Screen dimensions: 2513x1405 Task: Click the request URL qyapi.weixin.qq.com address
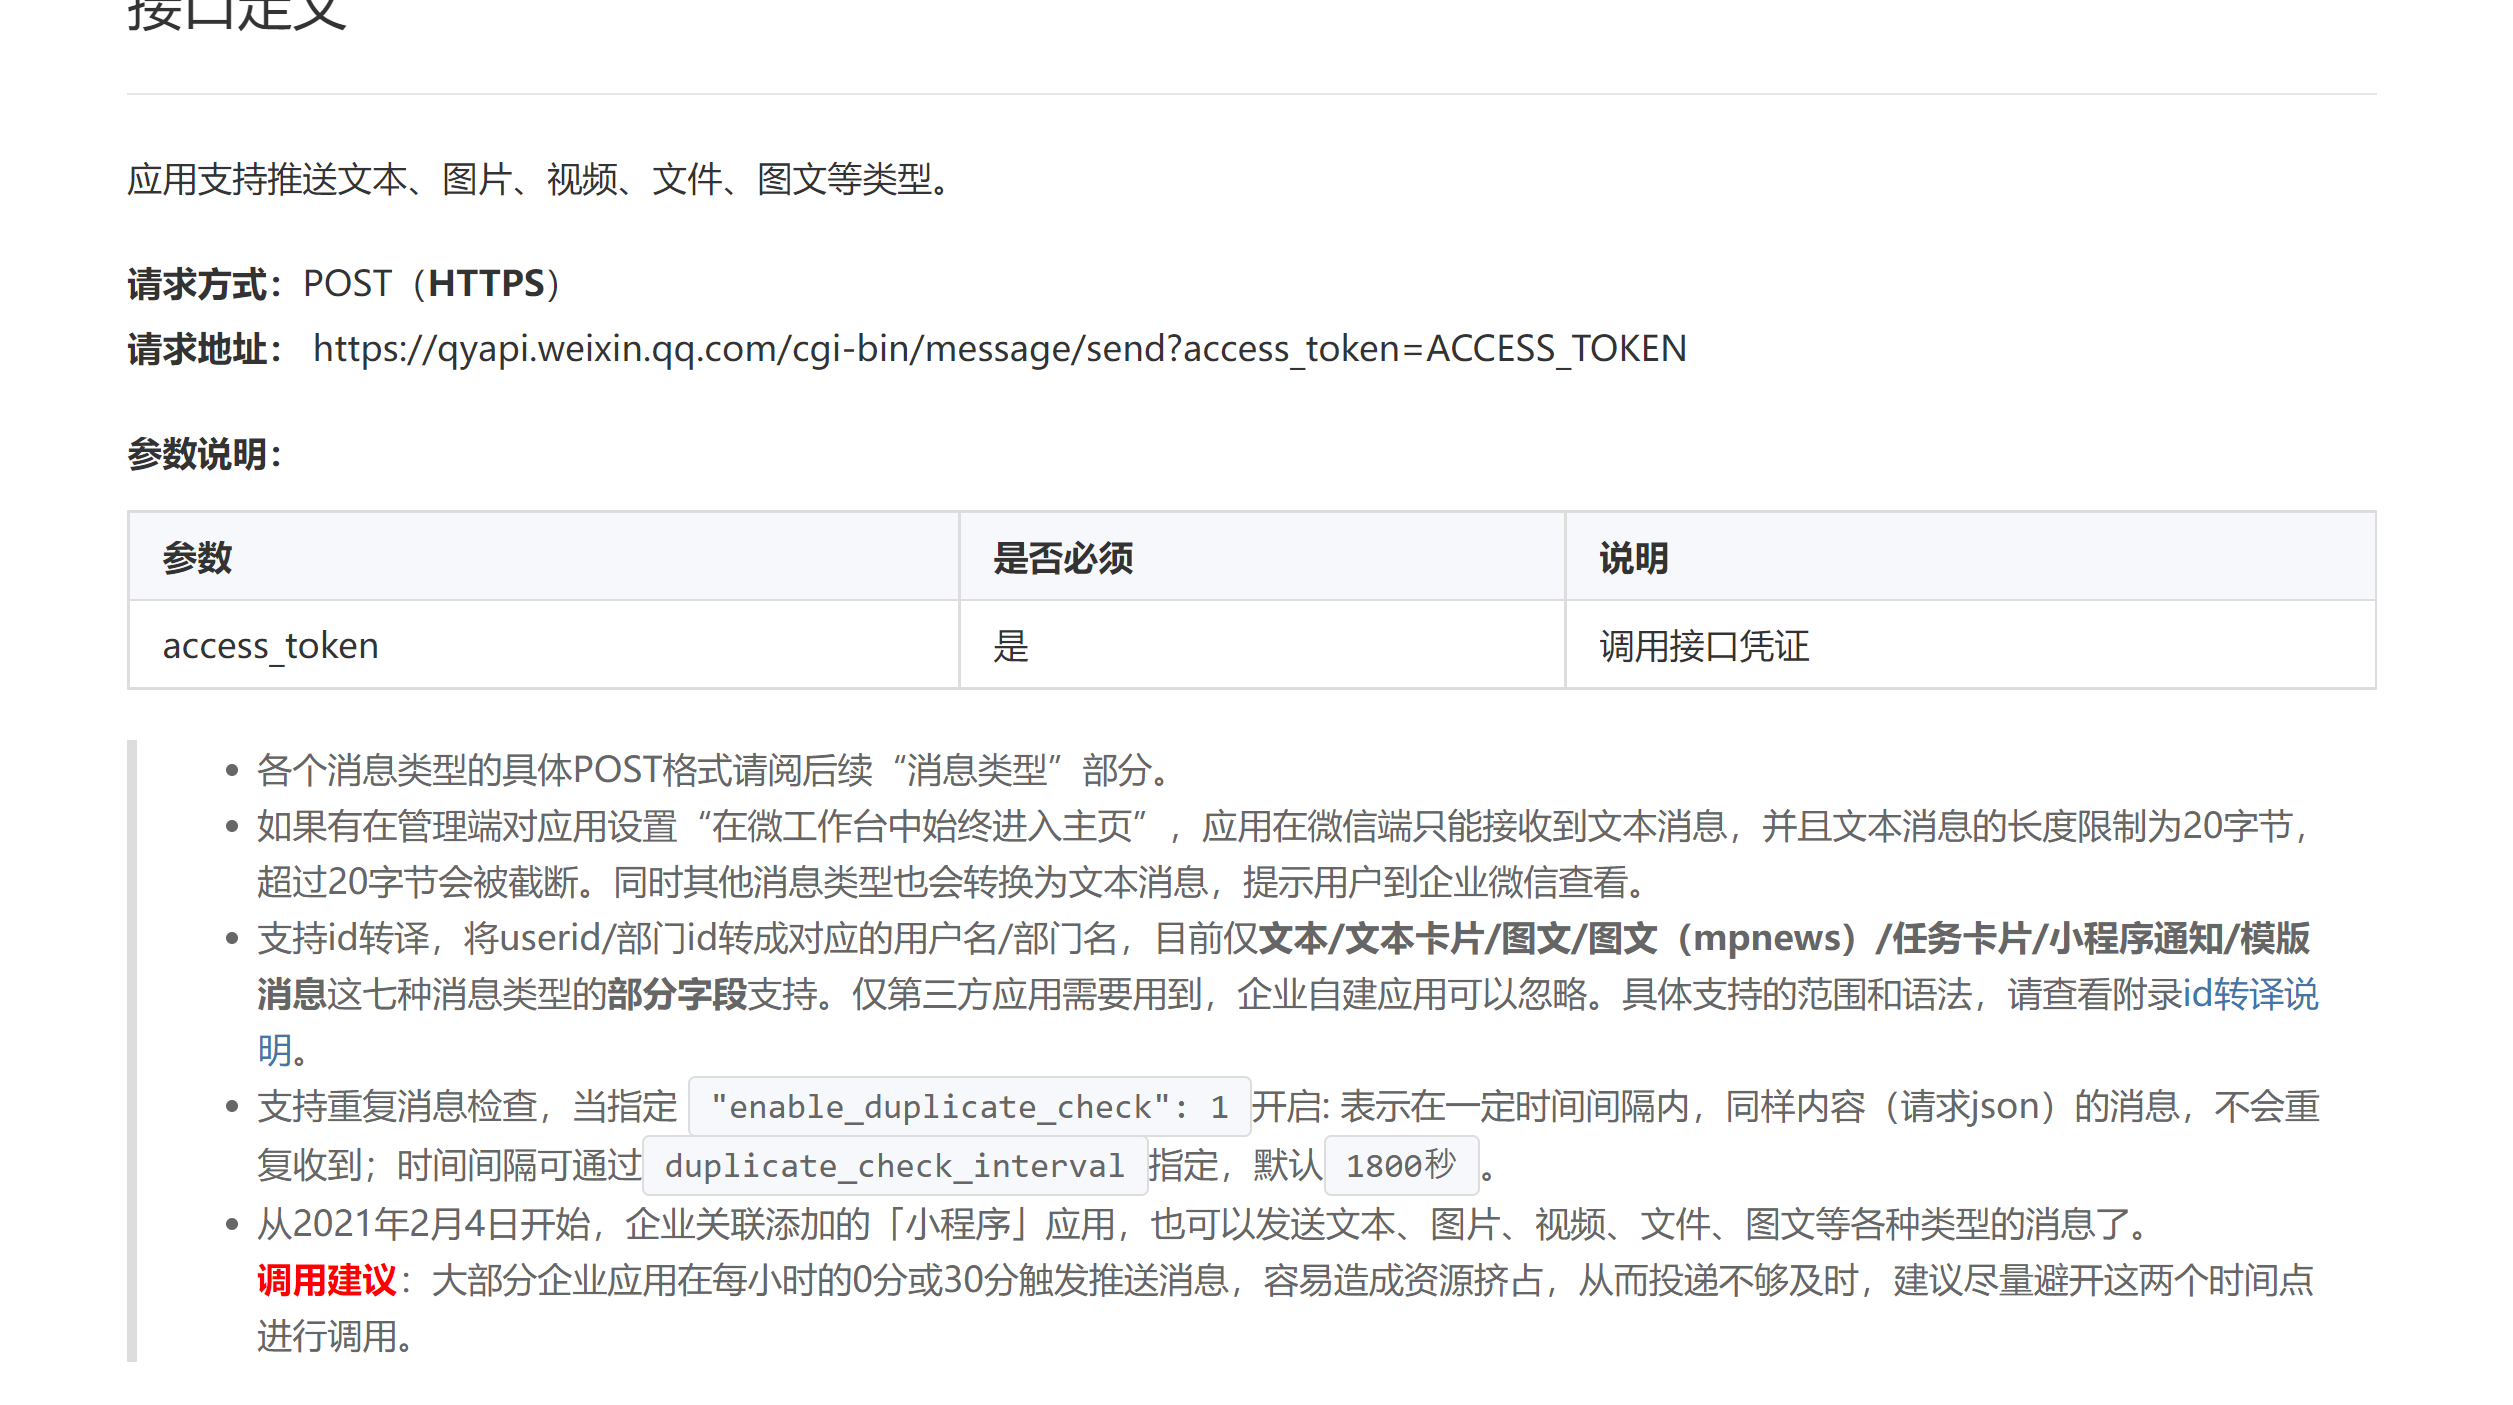[x=999, y=348]
